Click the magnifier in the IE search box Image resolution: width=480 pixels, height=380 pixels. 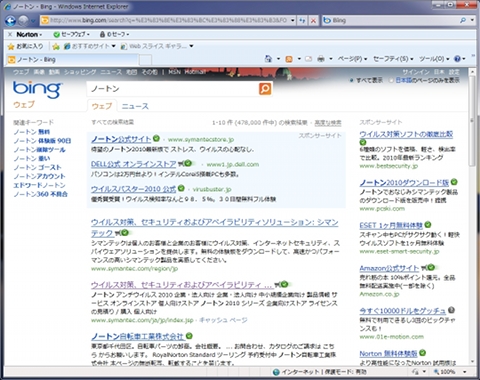point(463,20)
